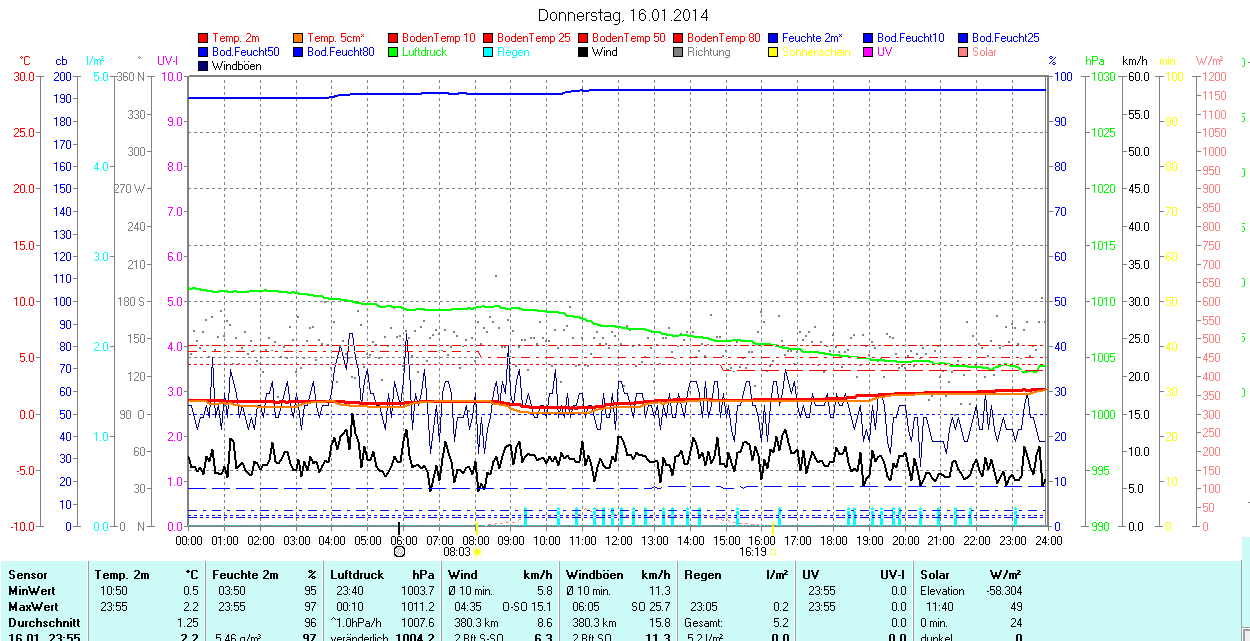Click the orange Temp. 5cm legend swatch
The width and height of the screenshot is (1250, 641).
(299, 38)
